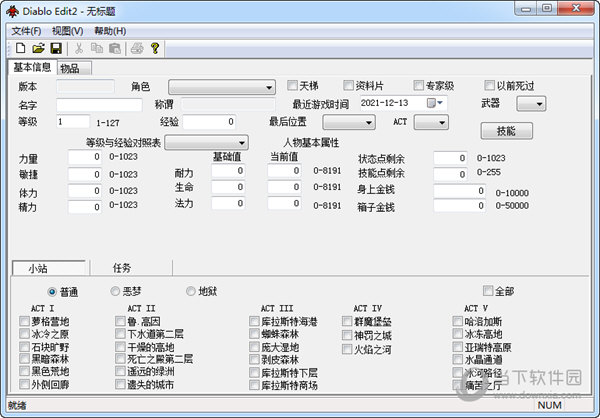This screenshot has height=418, width=600.
Task: Select the 地狱 difficulty radio button
Action: (x=191, y=291)
